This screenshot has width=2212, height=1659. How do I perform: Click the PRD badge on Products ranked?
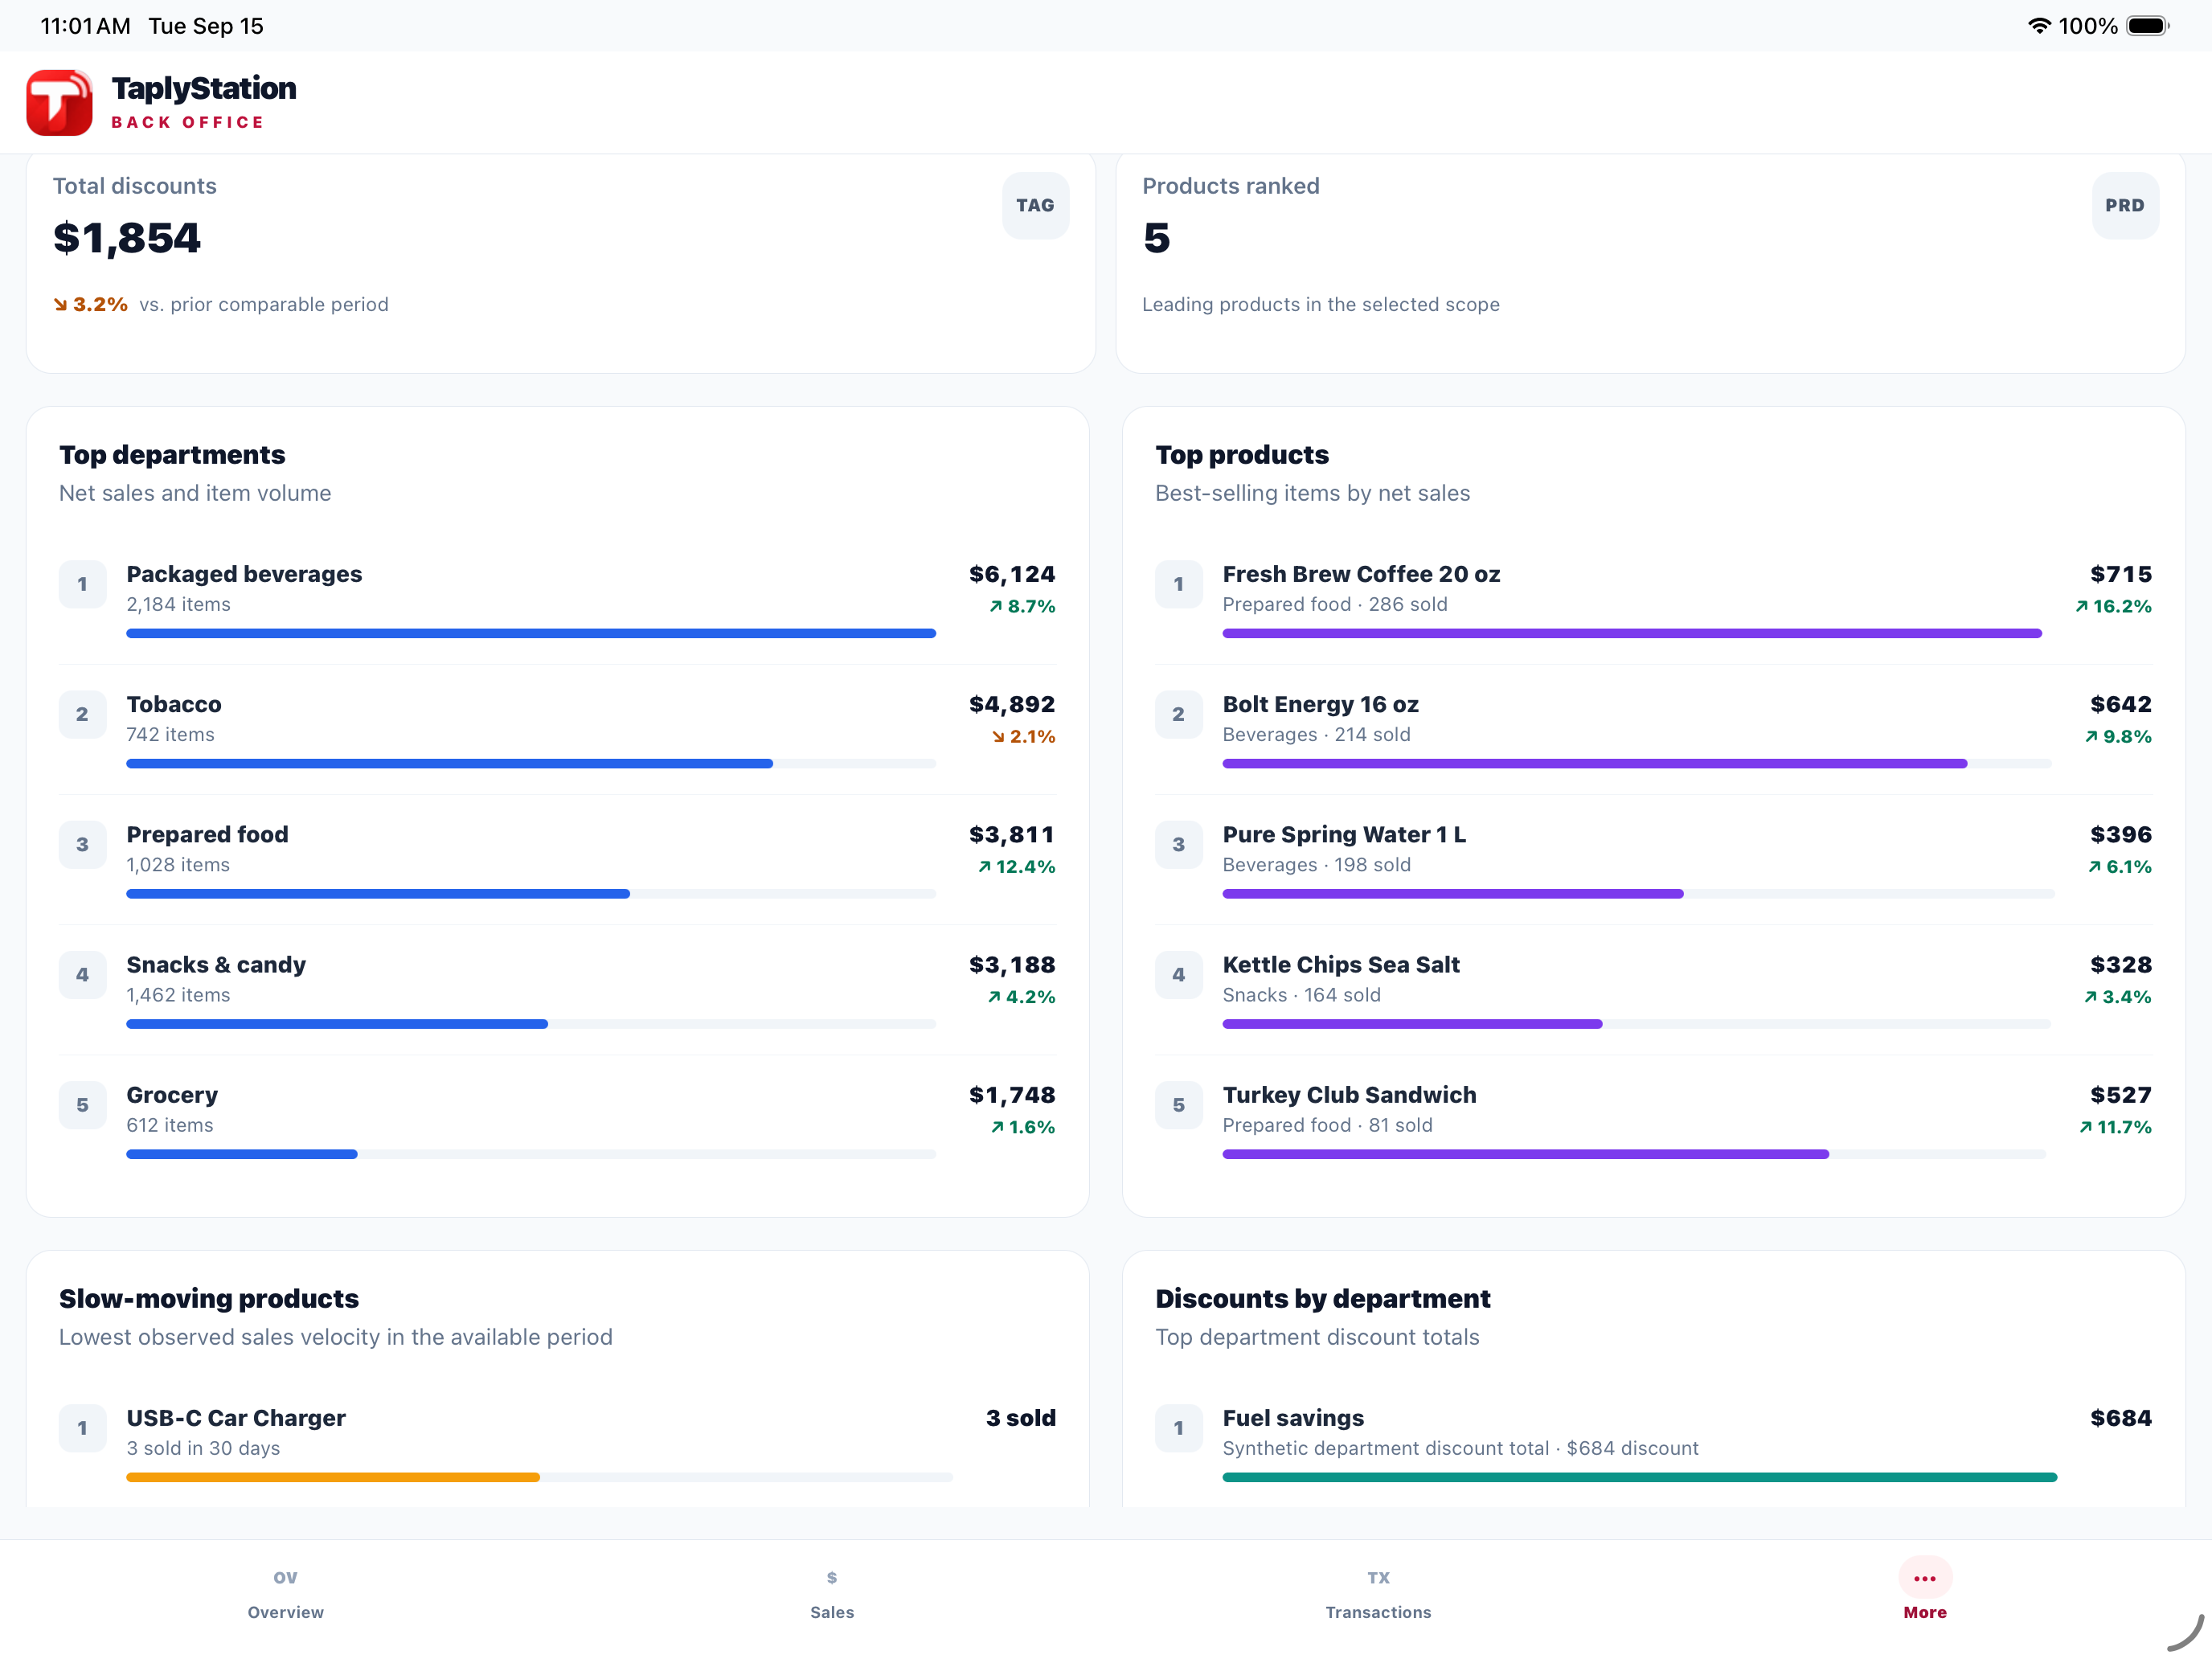point(2124,205)
